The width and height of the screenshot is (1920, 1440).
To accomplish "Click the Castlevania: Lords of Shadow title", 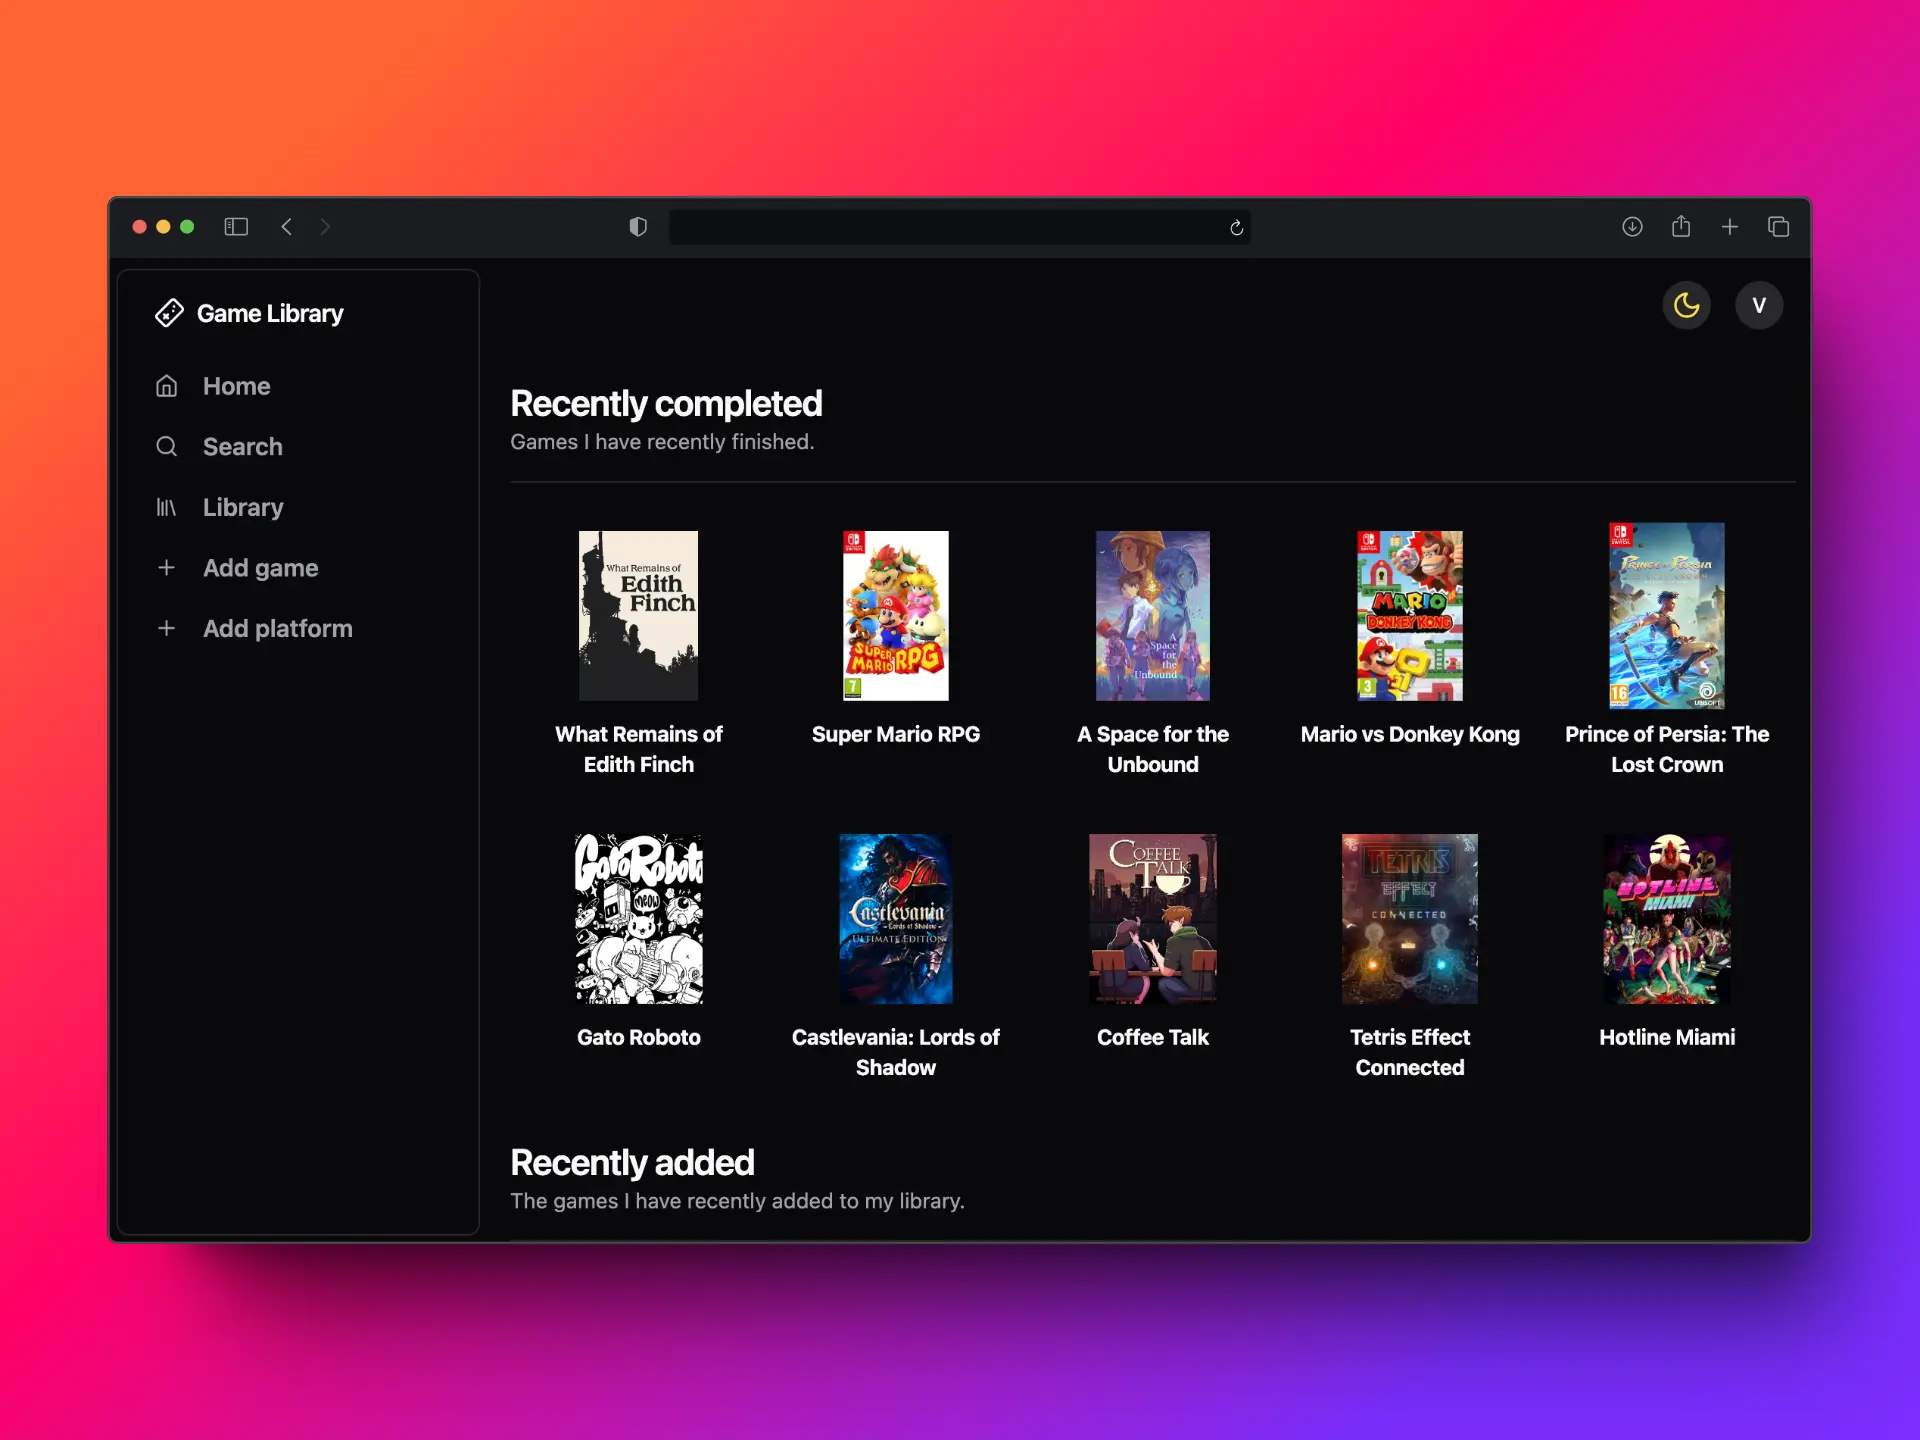I will pos(895,1052).
